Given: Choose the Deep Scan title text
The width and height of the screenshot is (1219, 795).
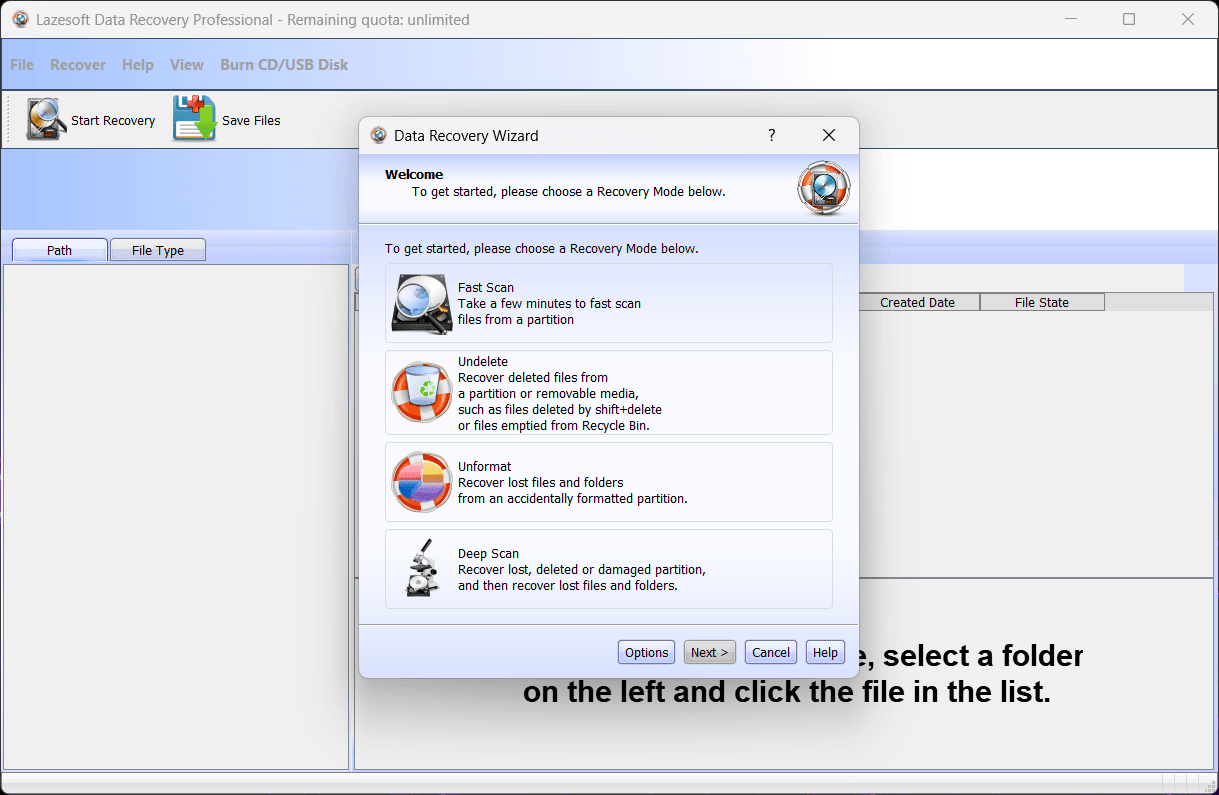Looking at the screenshot, I should point(488,553).
